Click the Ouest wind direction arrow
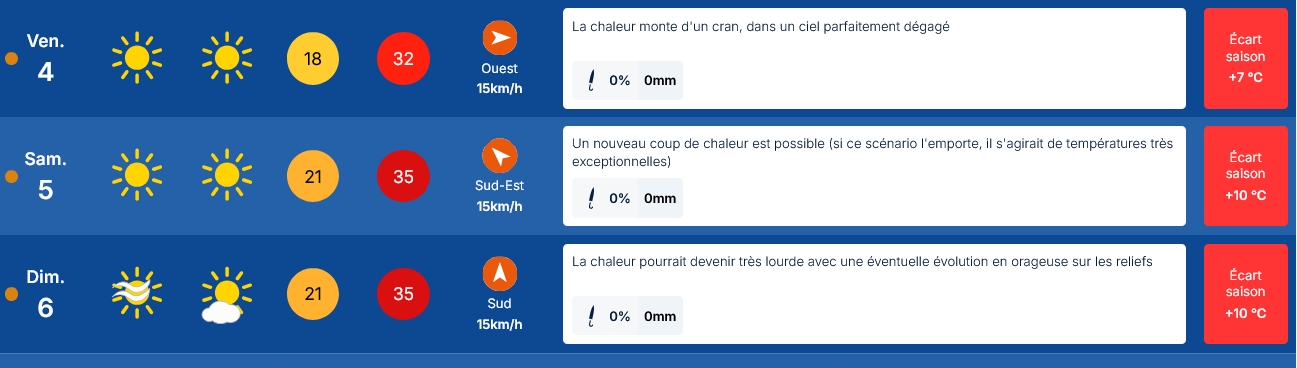Image resolution: width=1297 pixels, height=368 pixels. click(x=500, y=39)
